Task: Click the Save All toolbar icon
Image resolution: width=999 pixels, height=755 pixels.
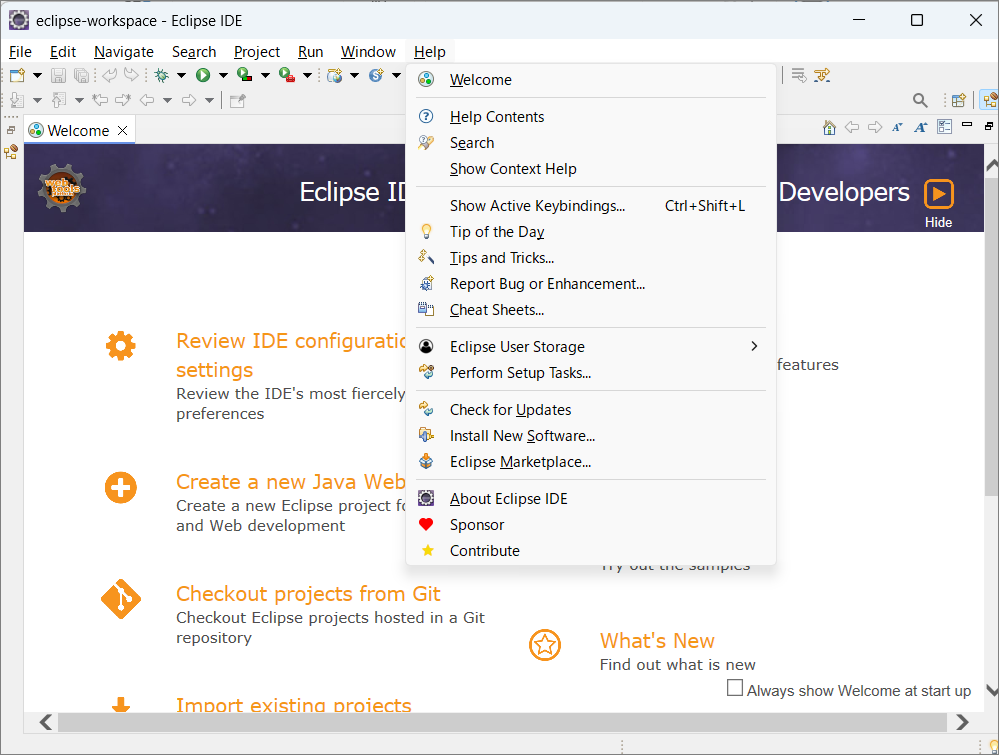Action: (81, 75)
